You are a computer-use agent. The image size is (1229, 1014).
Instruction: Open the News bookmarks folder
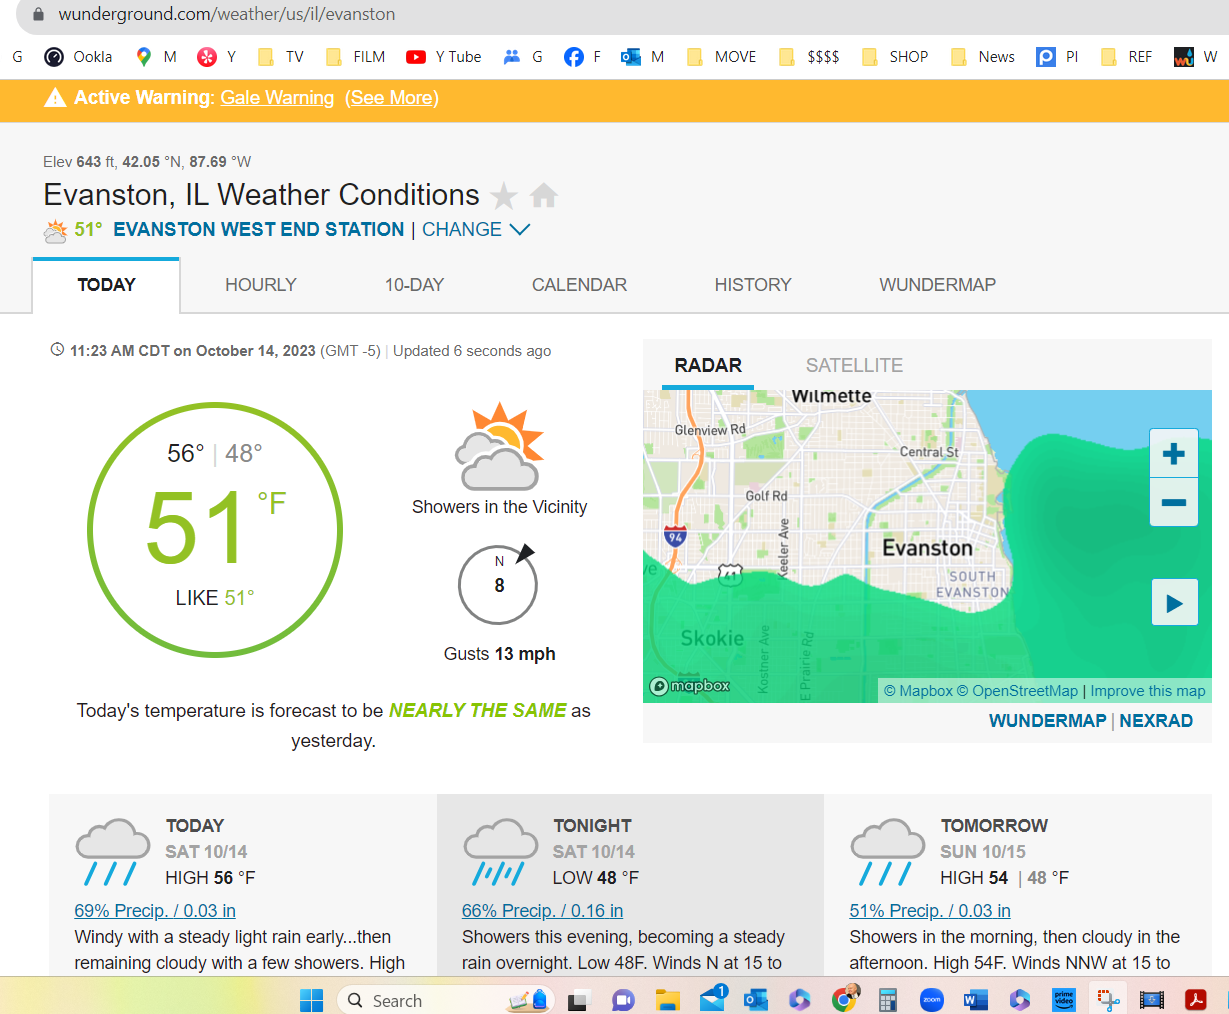click(983, 57)
